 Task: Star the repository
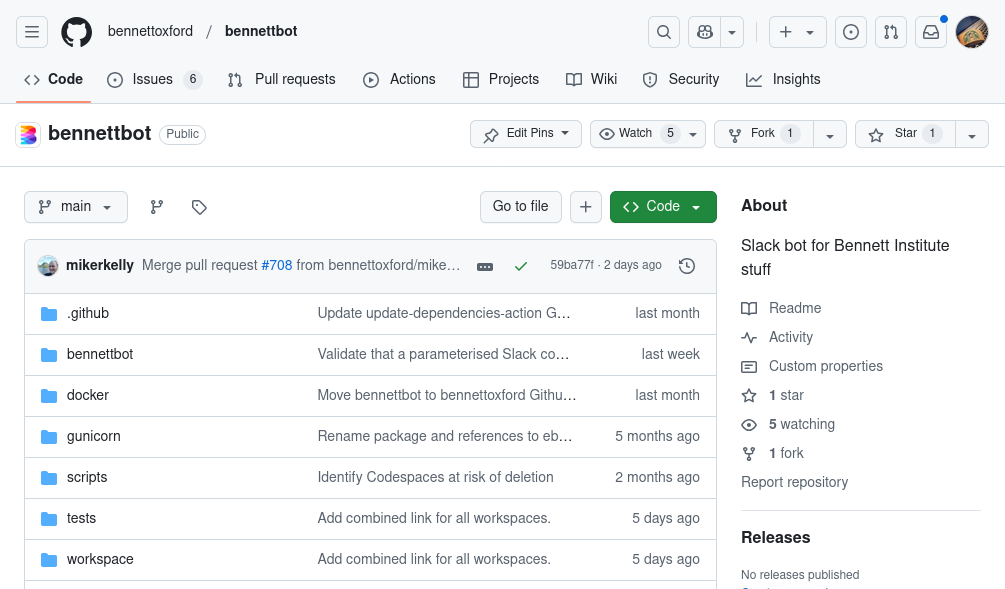click(x=905, y=134)
